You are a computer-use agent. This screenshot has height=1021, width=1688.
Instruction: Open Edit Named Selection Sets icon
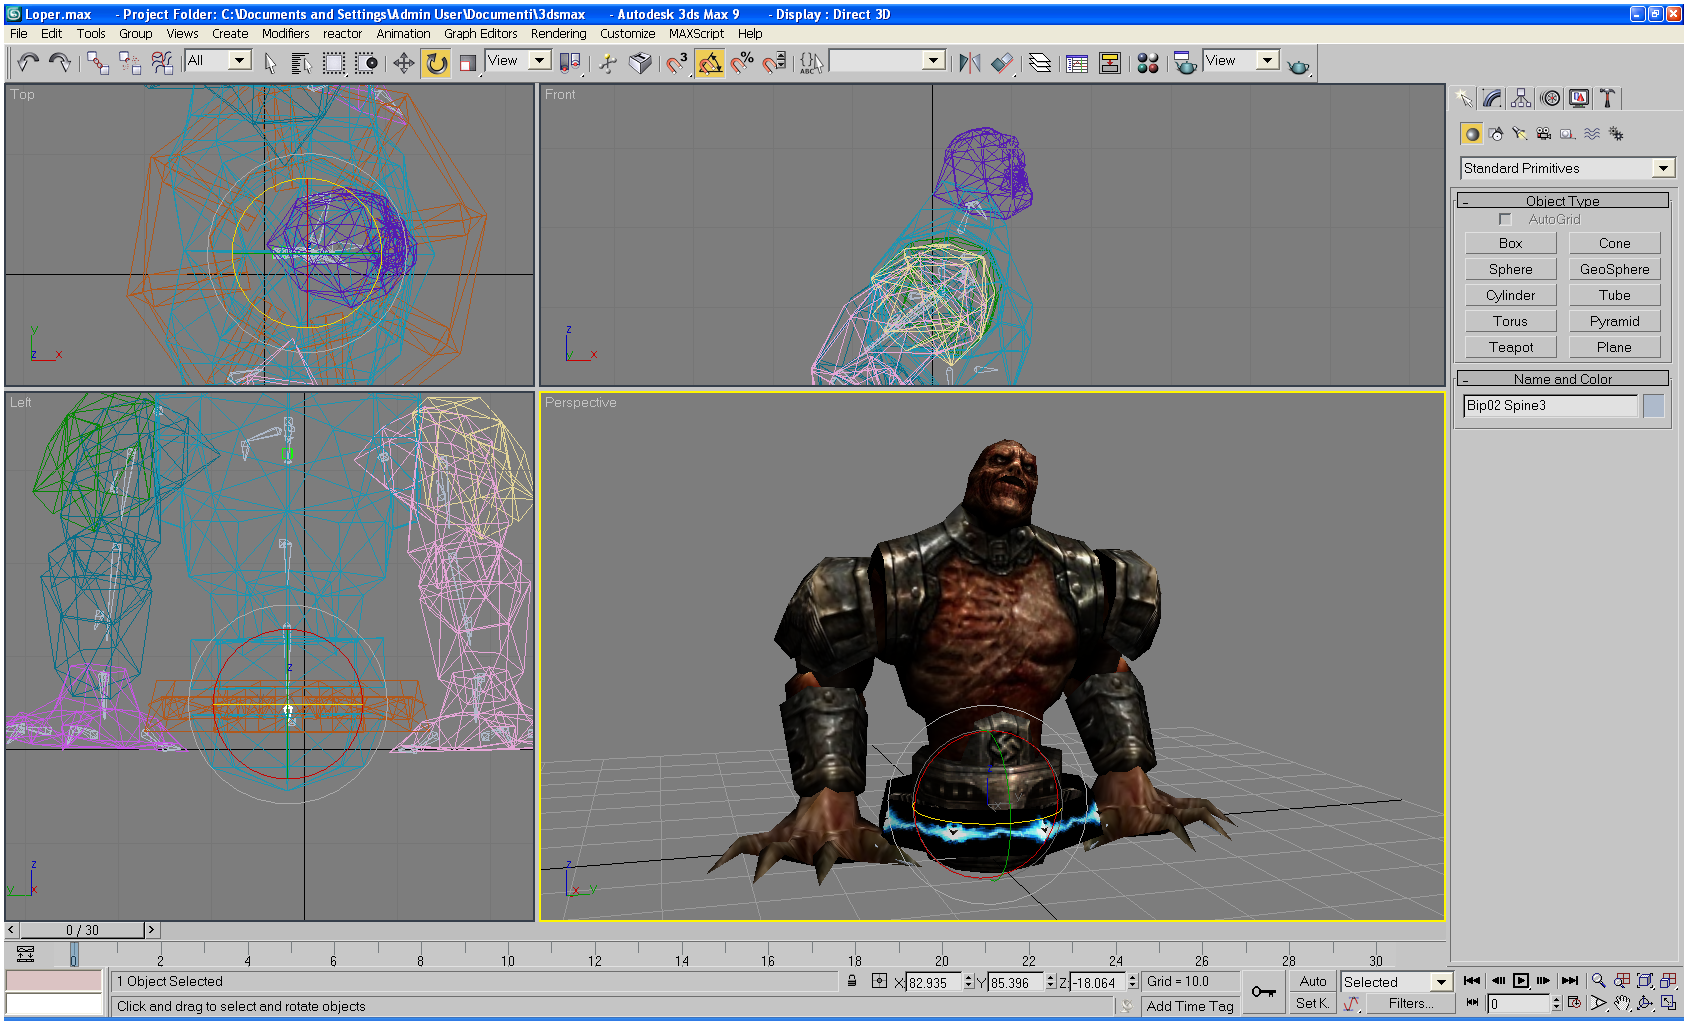pos(811,63)
